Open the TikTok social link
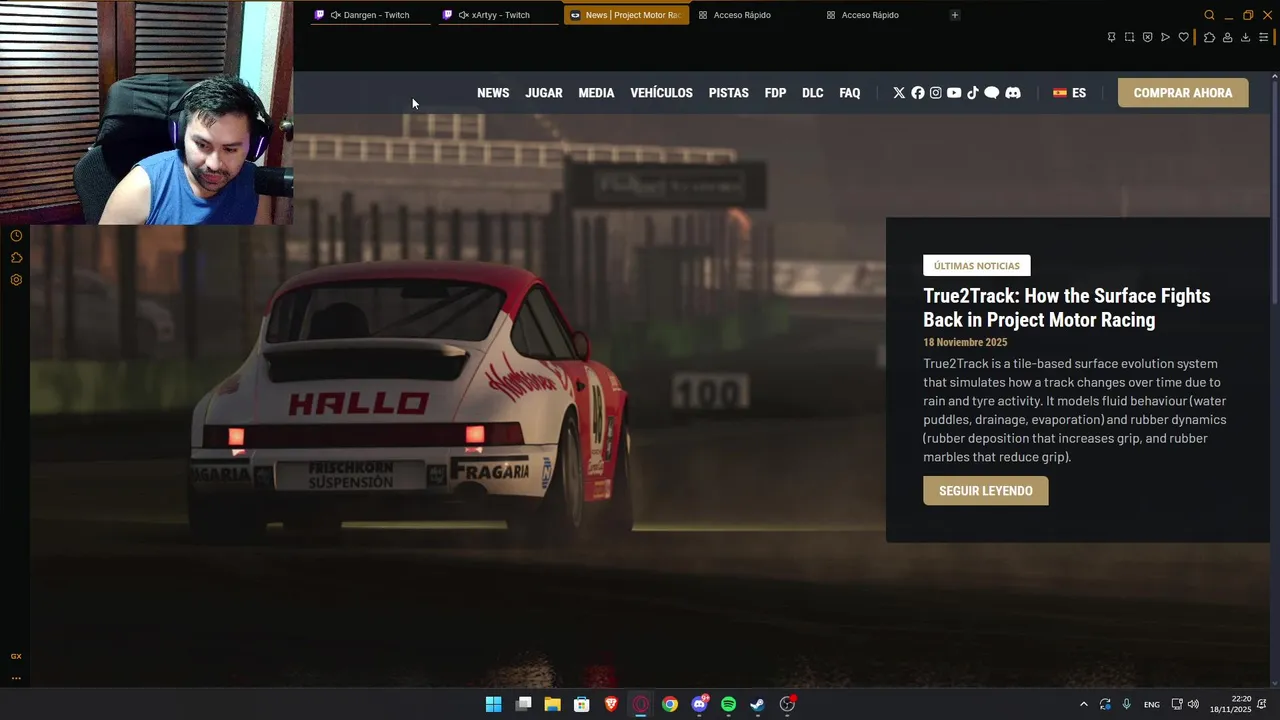Screen dimensions: 1280x720 pyautogui.click(x=973, y=93)
